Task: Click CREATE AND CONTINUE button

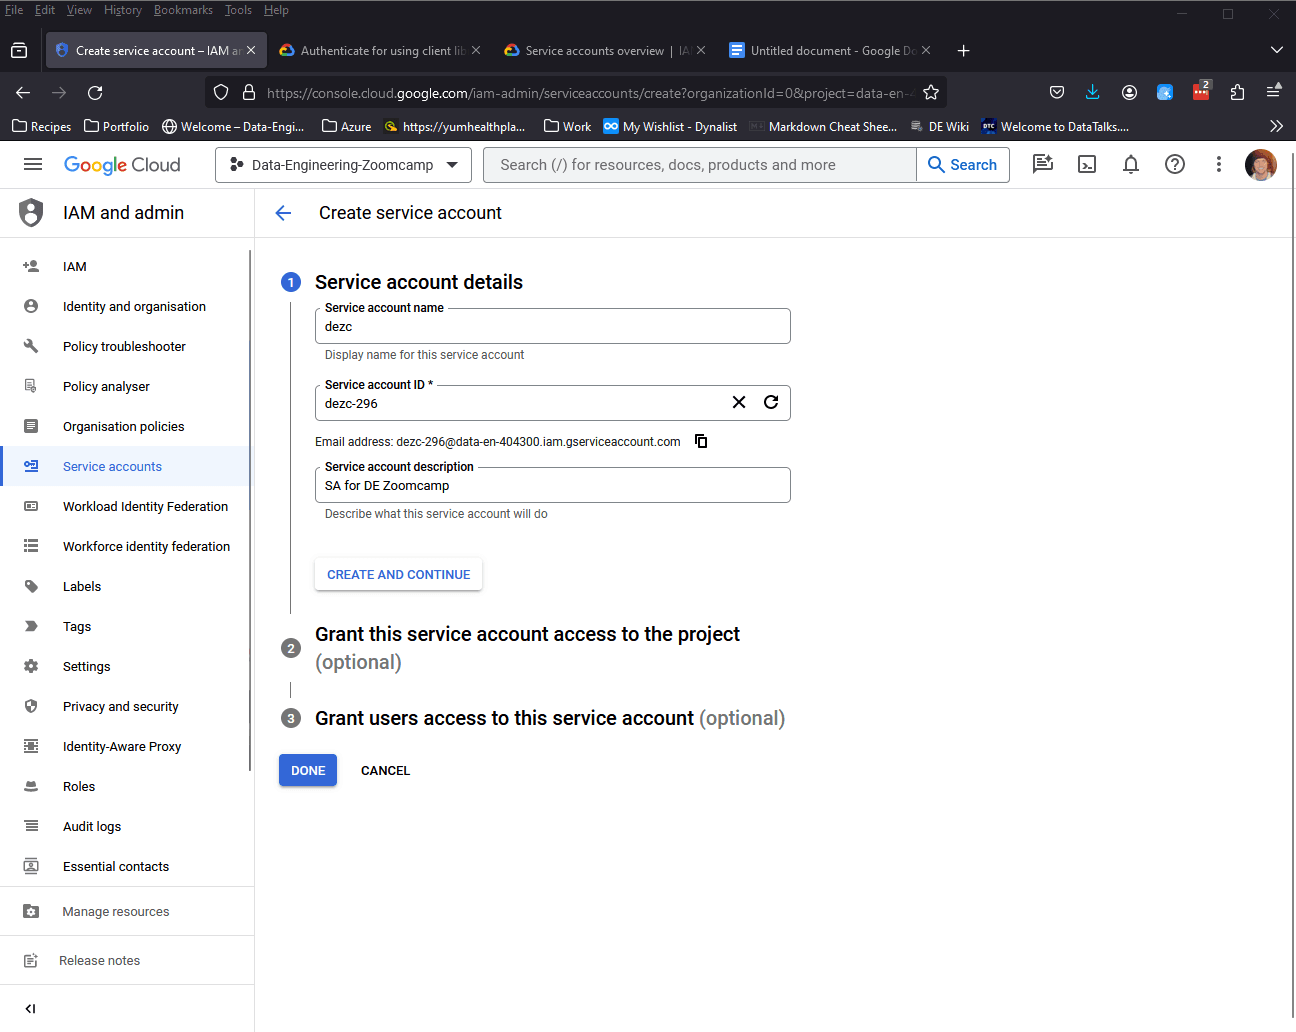Action: coord(398,574)
